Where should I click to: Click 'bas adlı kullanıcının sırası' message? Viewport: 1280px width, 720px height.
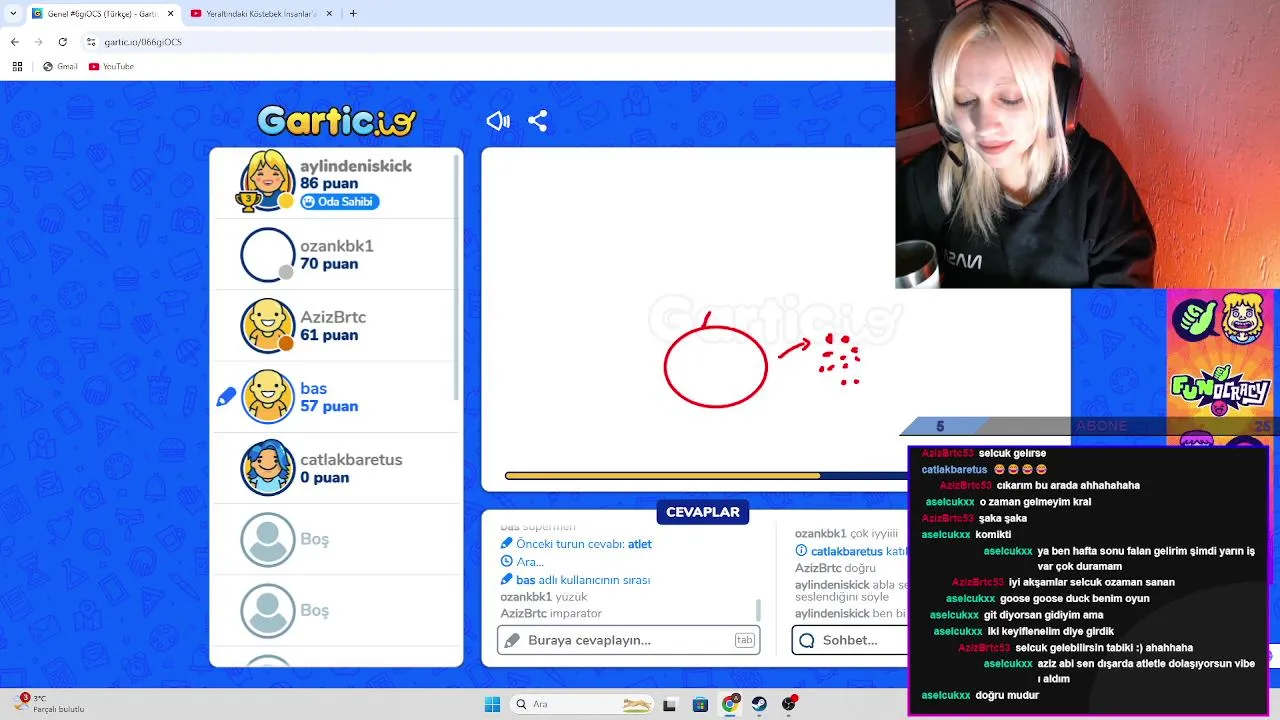pyautogui.click(x=583, y=580)
